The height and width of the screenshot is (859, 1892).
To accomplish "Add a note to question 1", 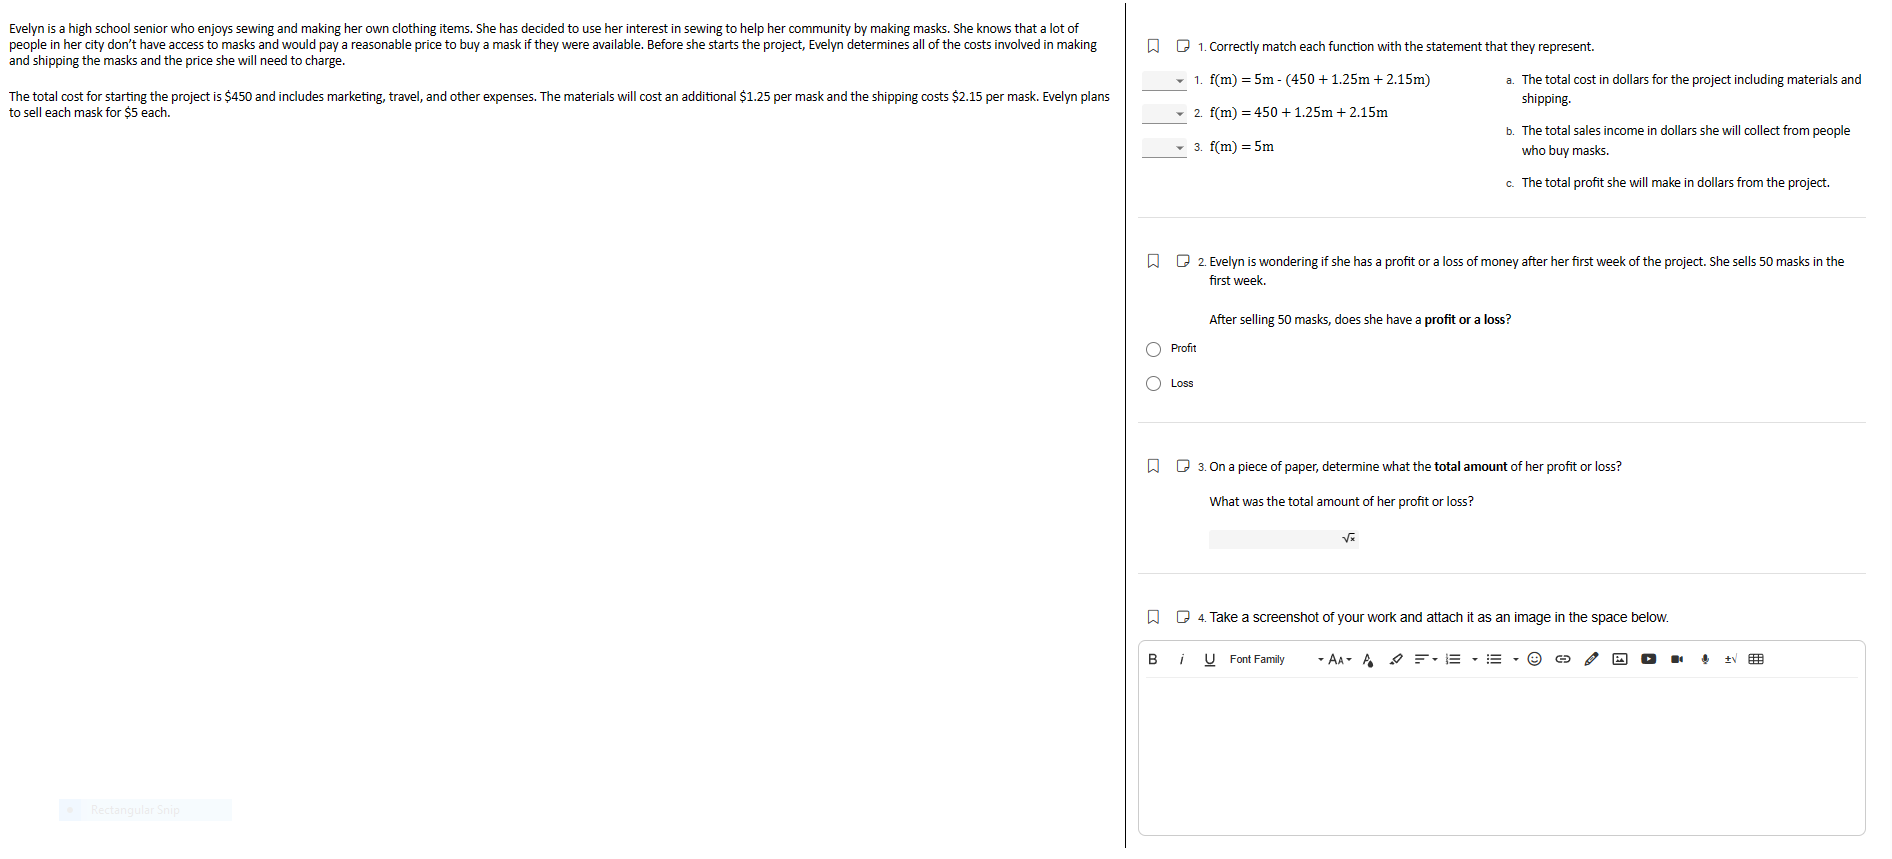I will [x=1183, y=46].
